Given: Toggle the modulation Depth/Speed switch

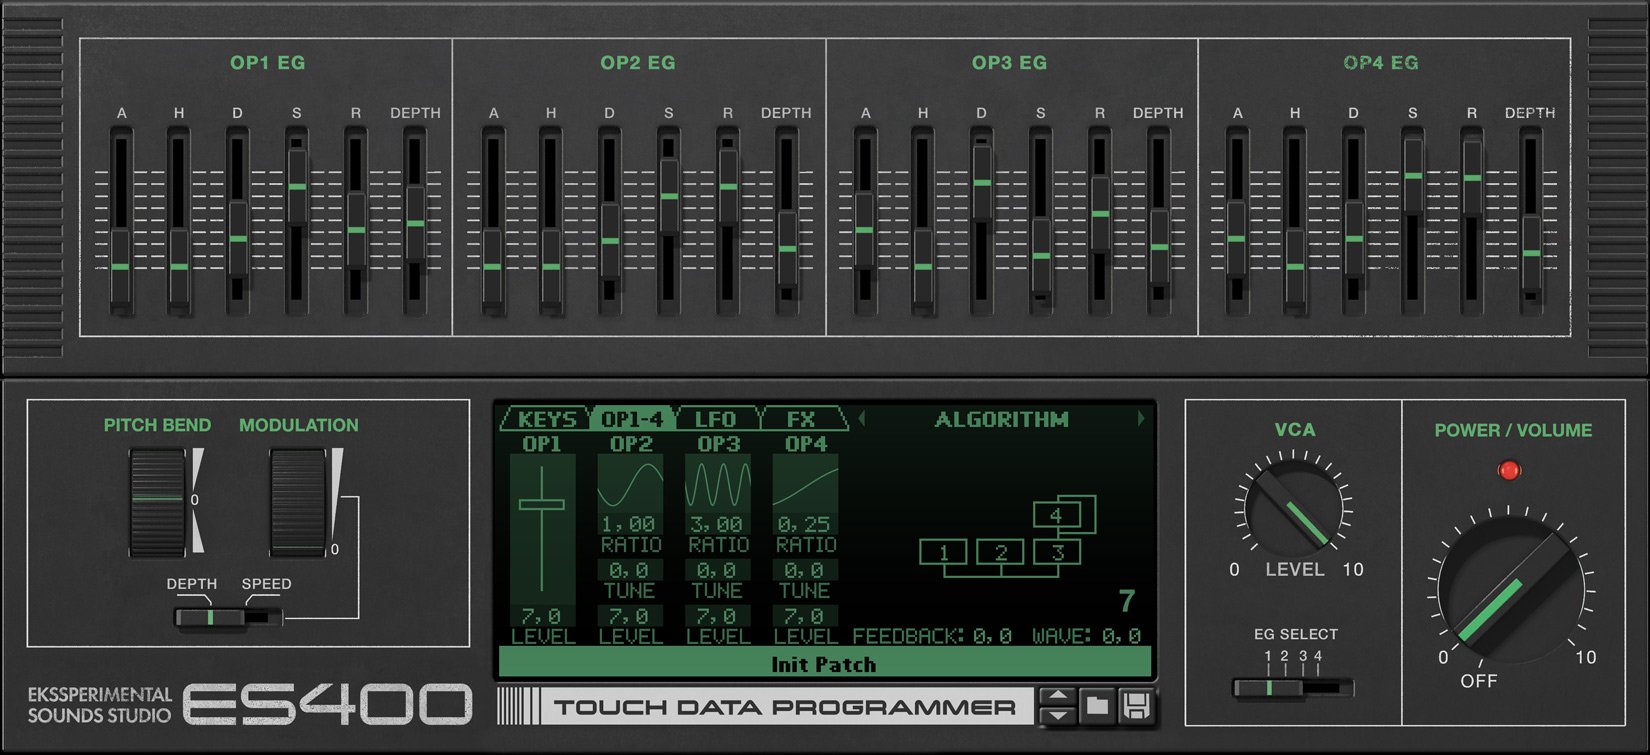Looking at the screenshot, I should click(x=229, y=618).
